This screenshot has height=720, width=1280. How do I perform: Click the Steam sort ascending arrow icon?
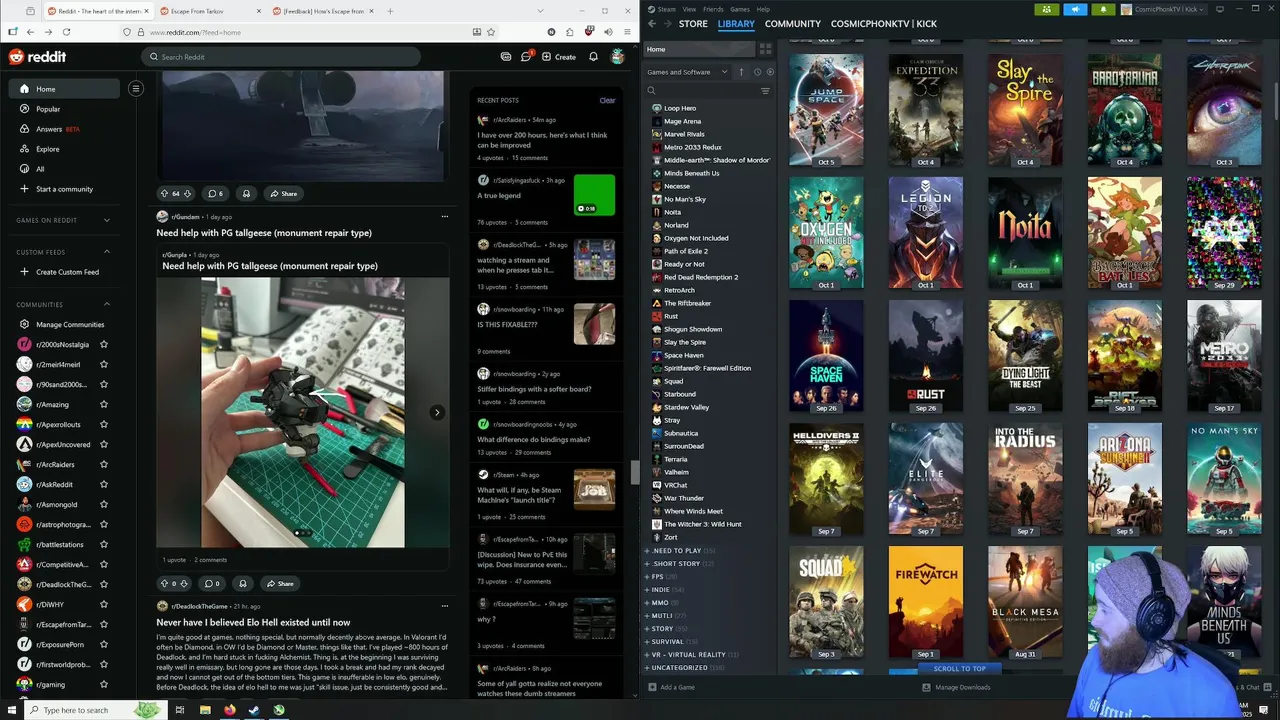pos(741,72)
